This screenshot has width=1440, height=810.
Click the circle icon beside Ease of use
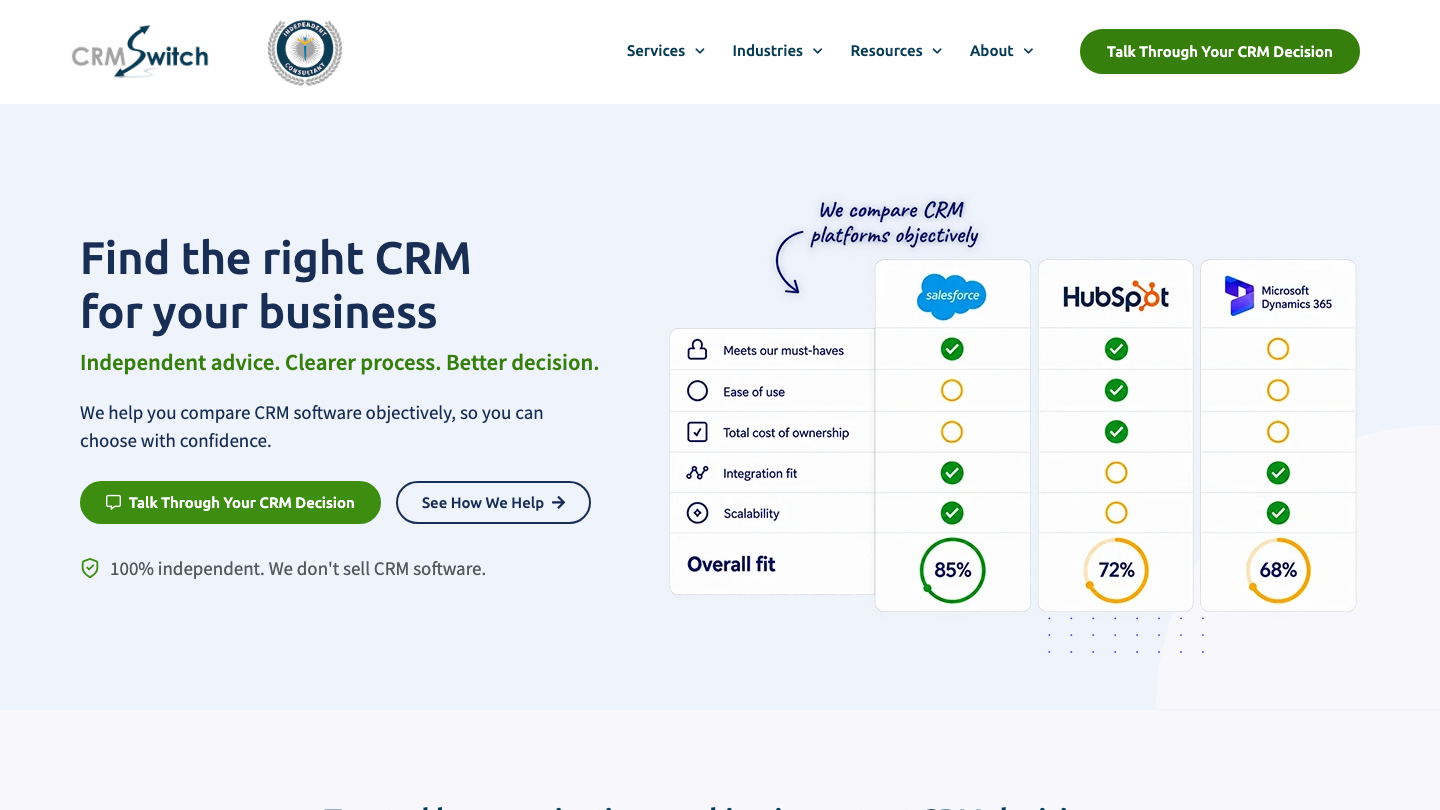click(x=697, y=391)
